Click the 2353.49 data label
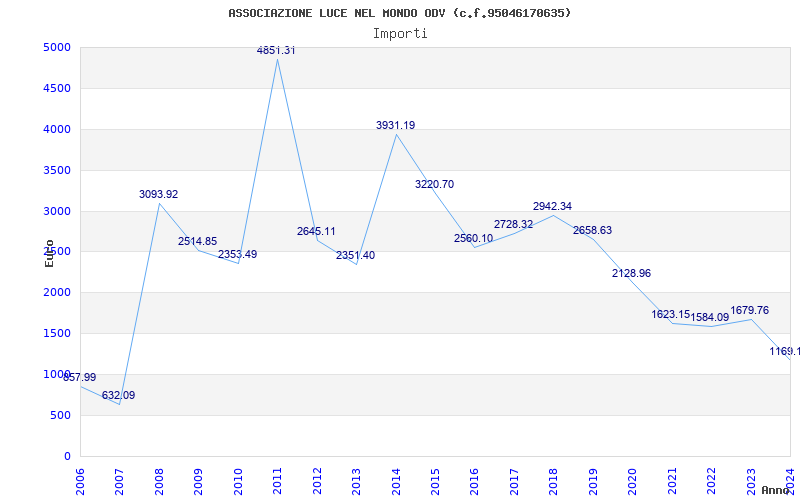Image resolution: width=800 pixels, height=500 pixels. pyautogui.click(x=238, y=255)
